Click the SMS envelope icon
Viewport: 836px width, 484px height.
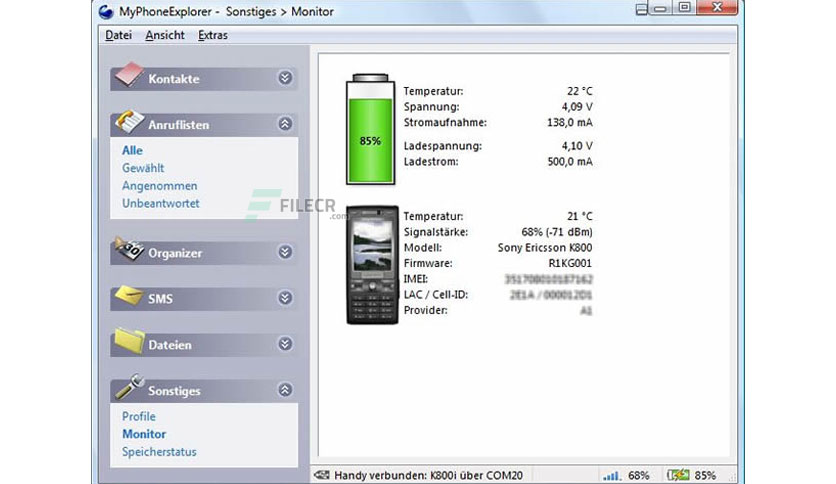tap(129, 295)
